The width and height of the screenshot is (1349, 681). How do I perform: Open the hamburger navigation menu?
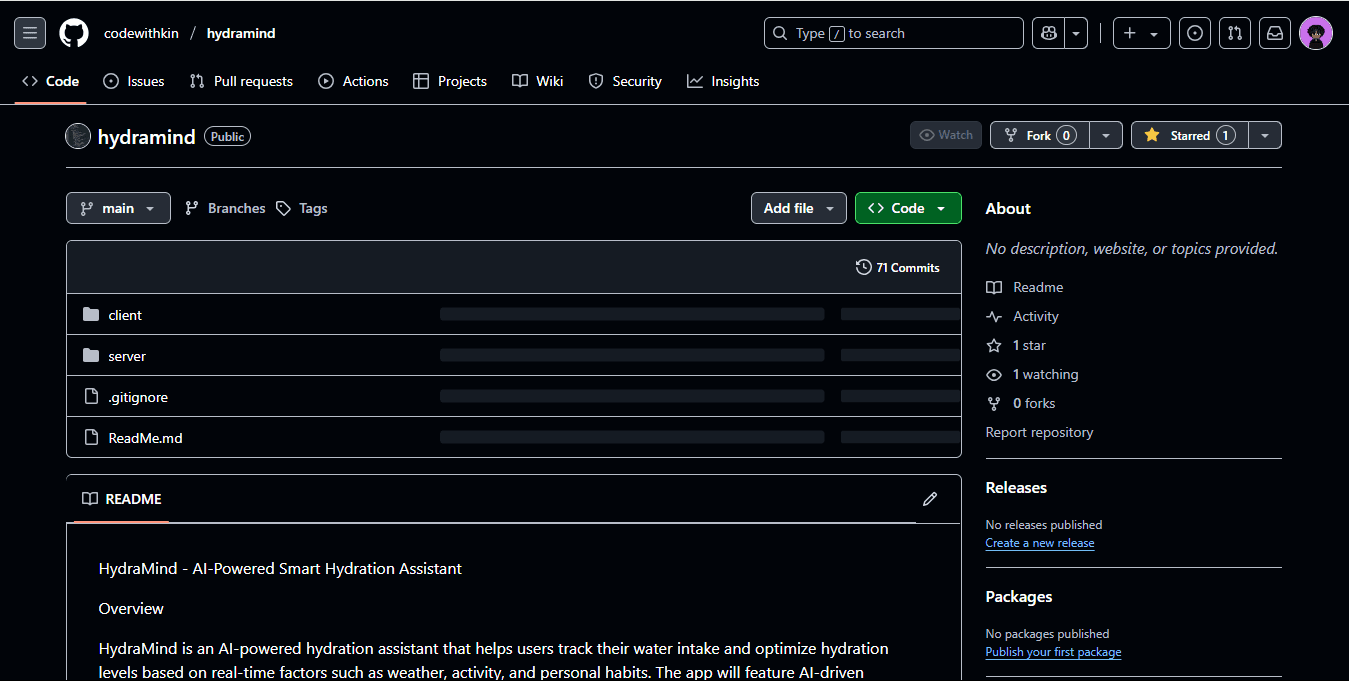pos(30,33)
